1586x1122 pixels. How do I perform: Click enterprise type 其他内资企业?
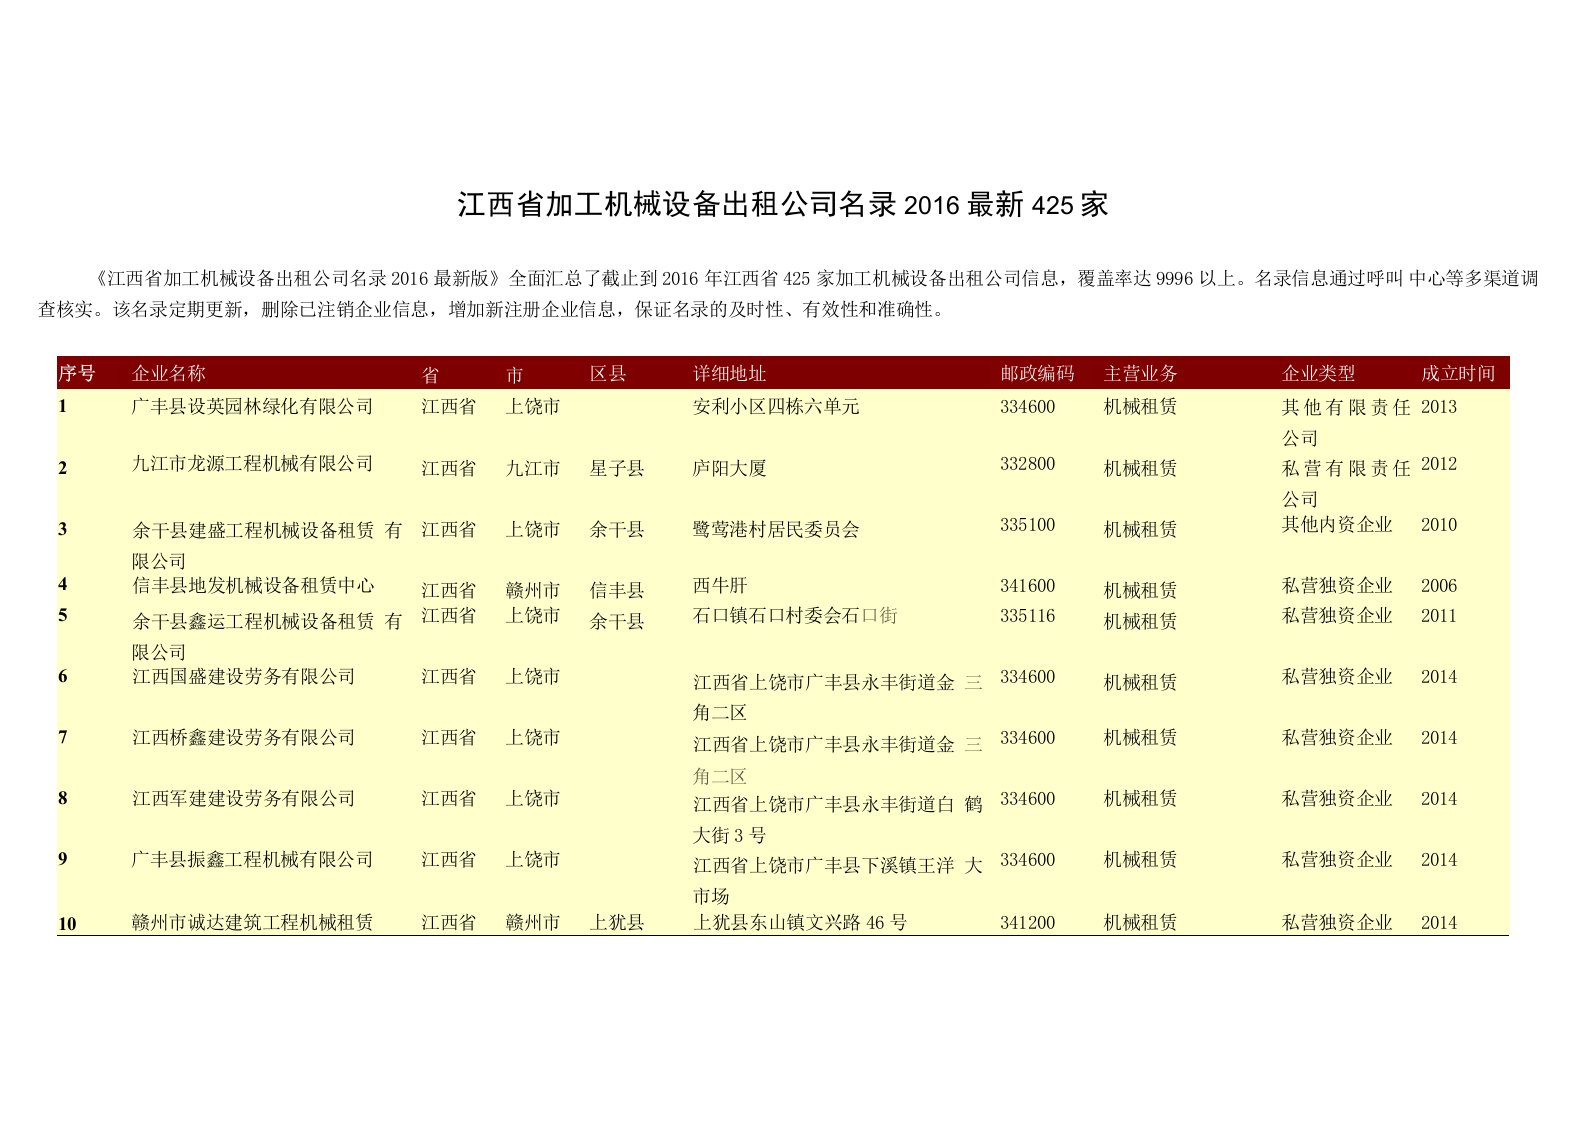[x=1337, y=525]
